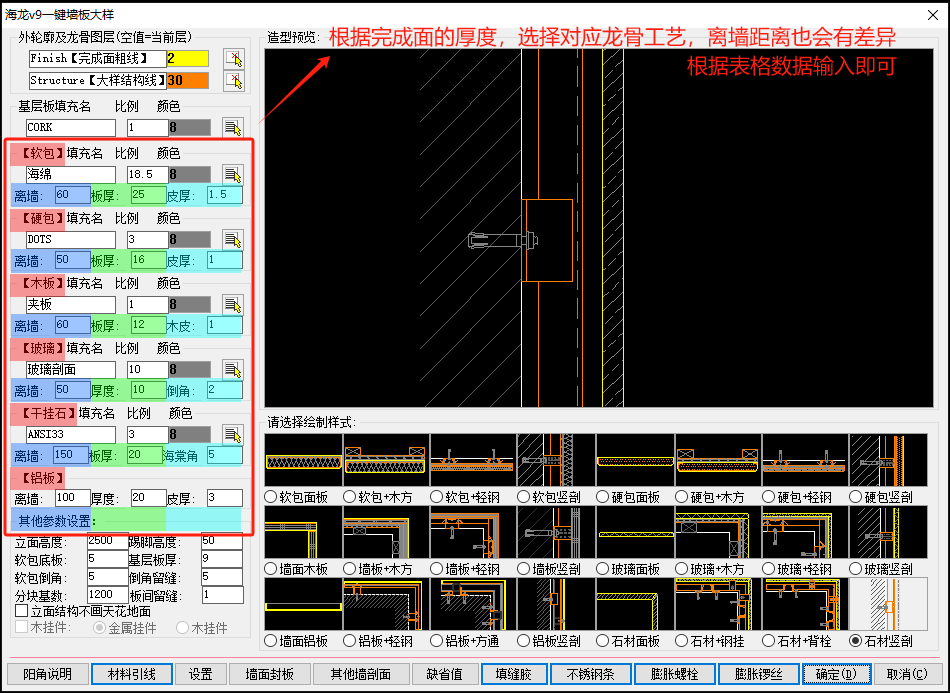This screenshot has height=693, width=950.
Task: Click layer pick icon beside Structure row
Action: click(x=234, y=81)
